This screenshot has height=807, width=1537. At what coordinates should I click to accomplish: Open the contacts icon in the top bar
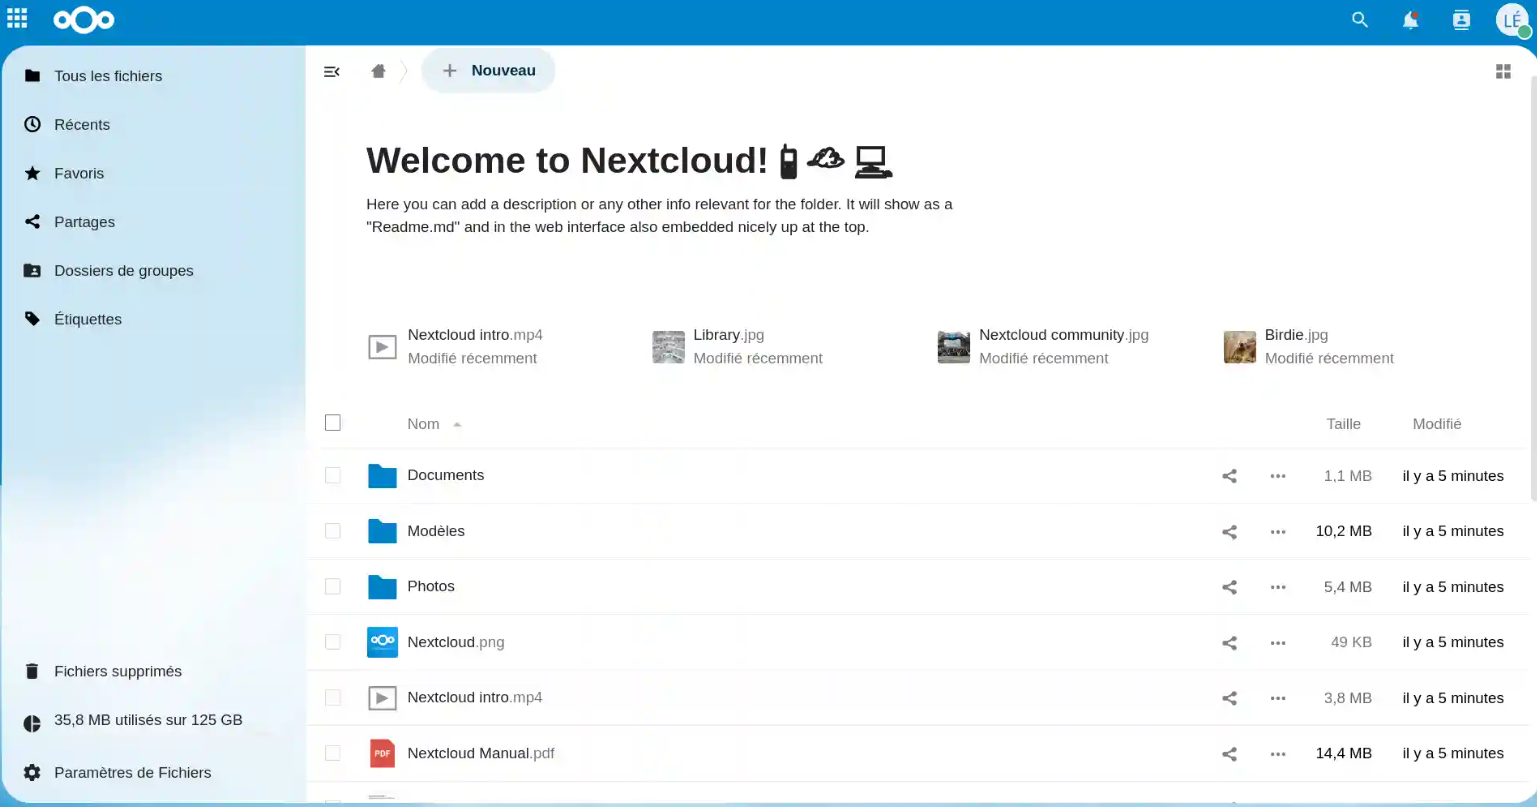pyautogui.click(x=1461, y=19)
